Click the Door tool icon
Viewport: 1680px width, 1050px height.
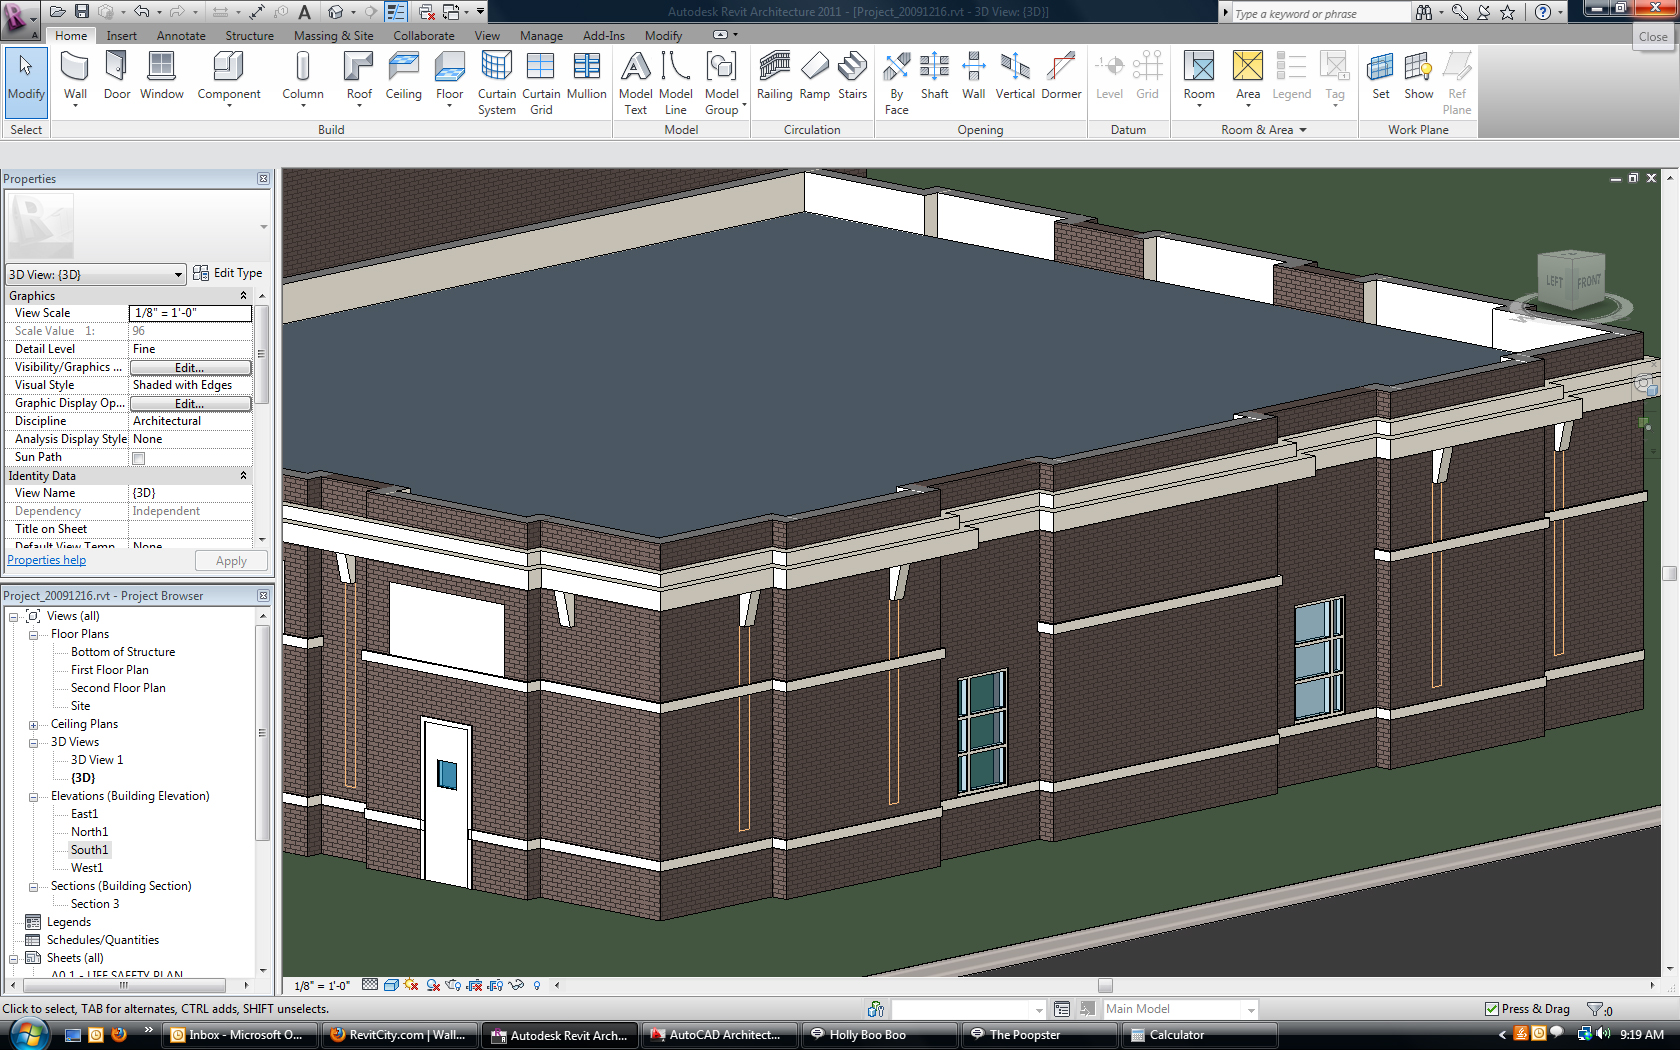[x=117, y=77]
